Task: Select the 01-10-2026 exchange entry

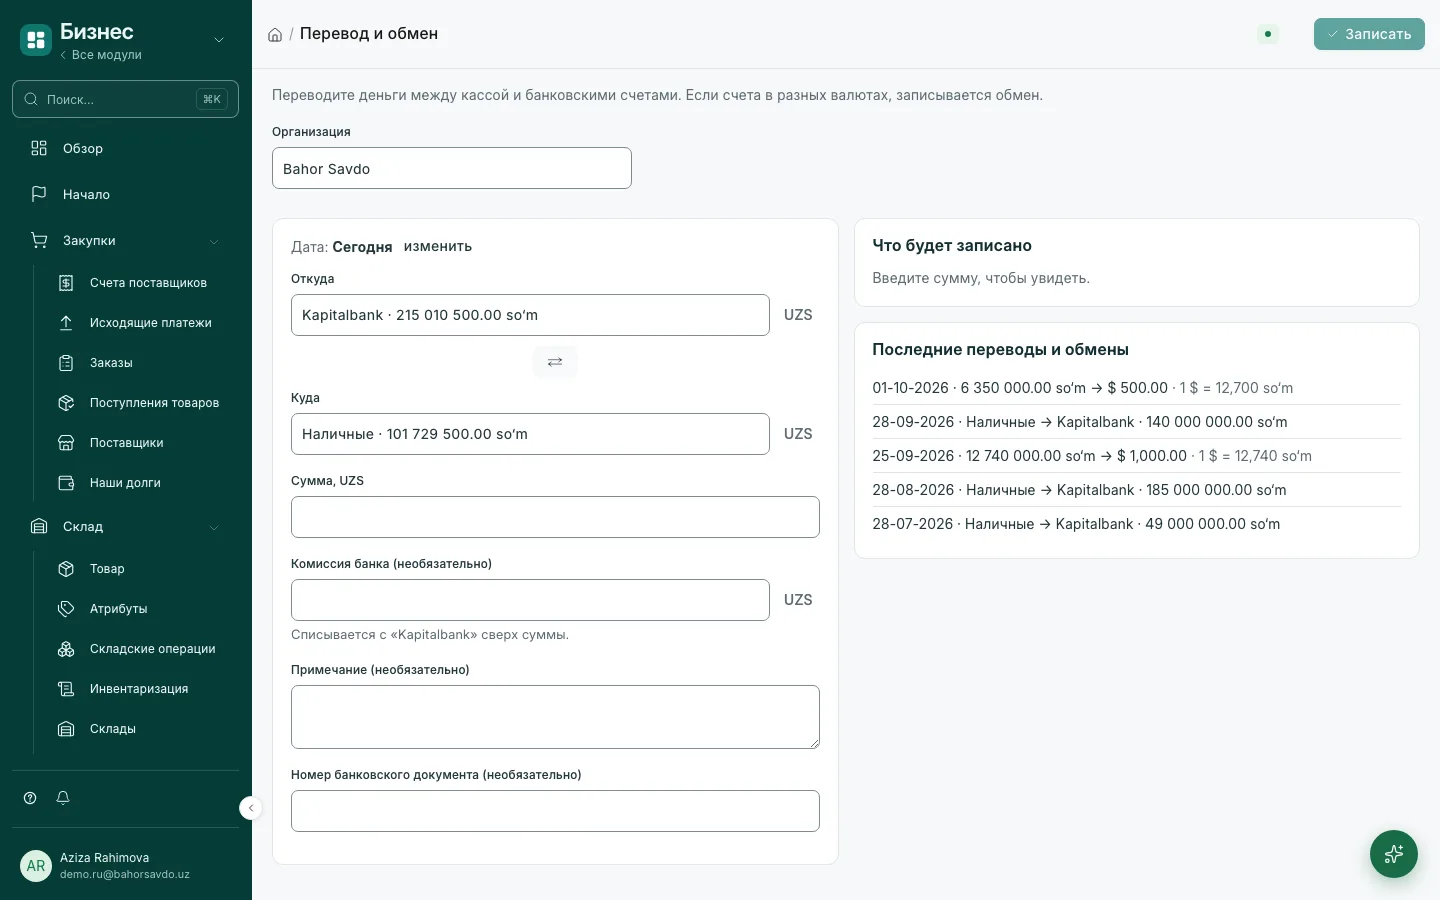Action: (1137, 388)
